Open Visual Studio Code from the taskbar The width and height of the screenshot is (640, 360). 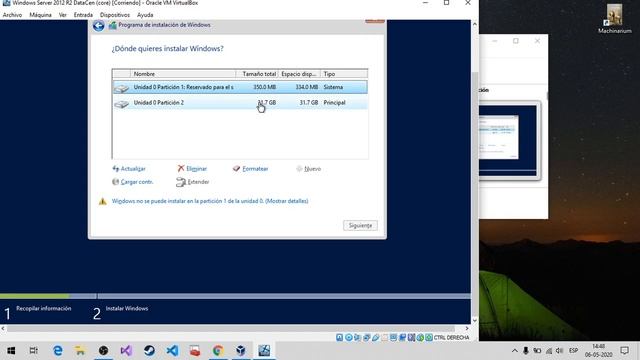(172, 351)
